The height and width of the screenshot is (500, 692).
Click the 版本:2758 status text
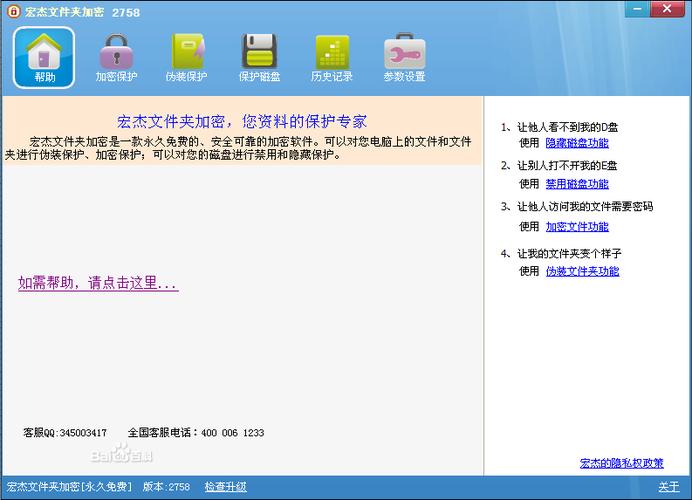click(x=166, y=487)
